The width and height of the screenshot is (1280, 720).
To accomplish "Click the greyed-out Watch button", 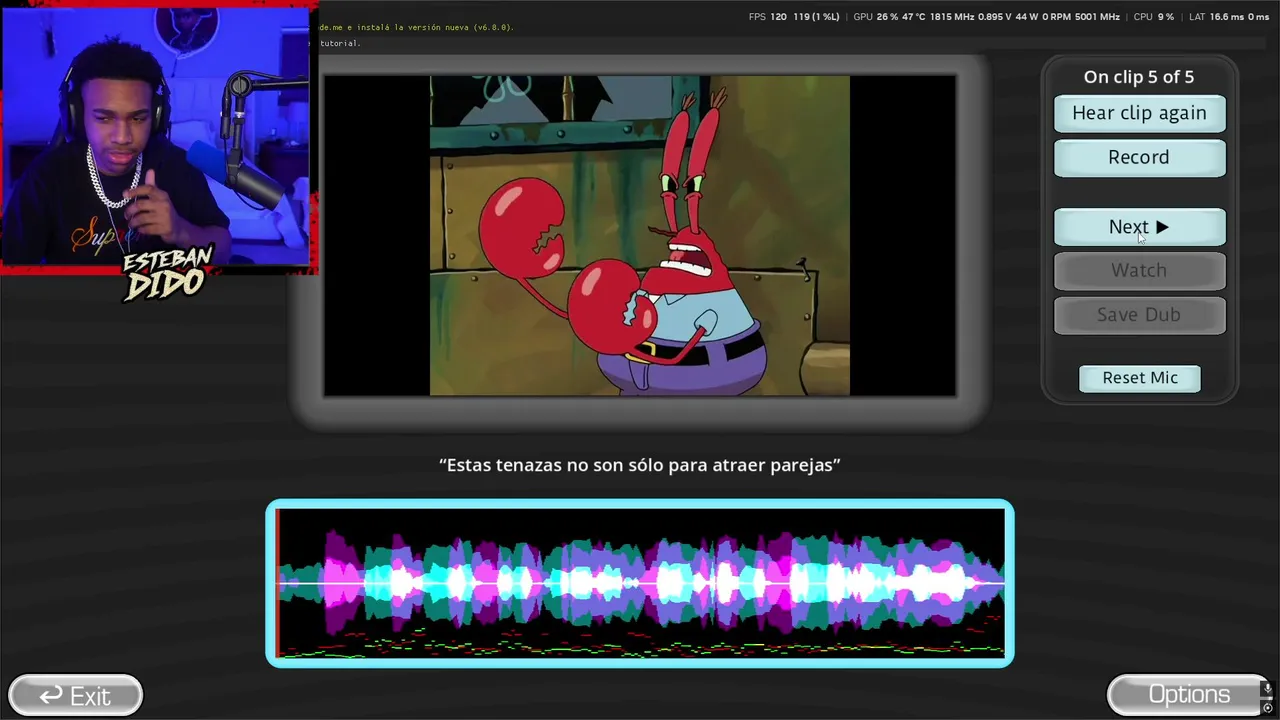I will (1139, 270).
